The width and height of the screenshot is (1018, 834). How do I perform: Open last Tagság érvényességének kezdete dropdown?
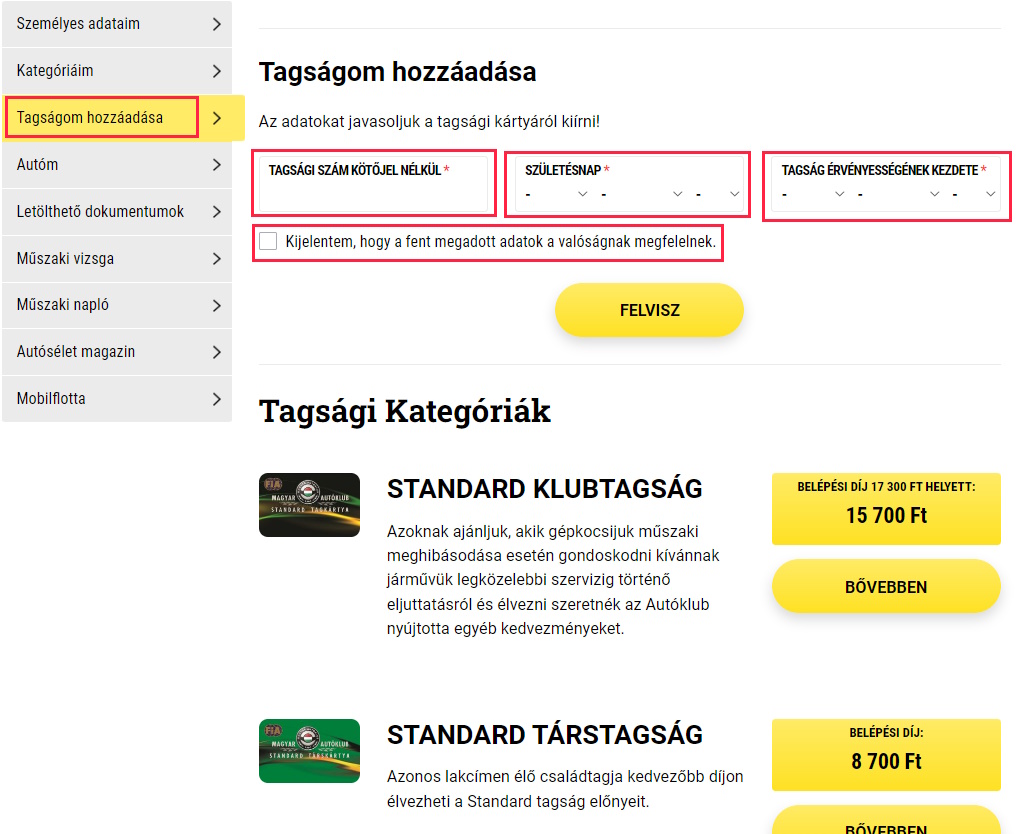coord(974,194)
